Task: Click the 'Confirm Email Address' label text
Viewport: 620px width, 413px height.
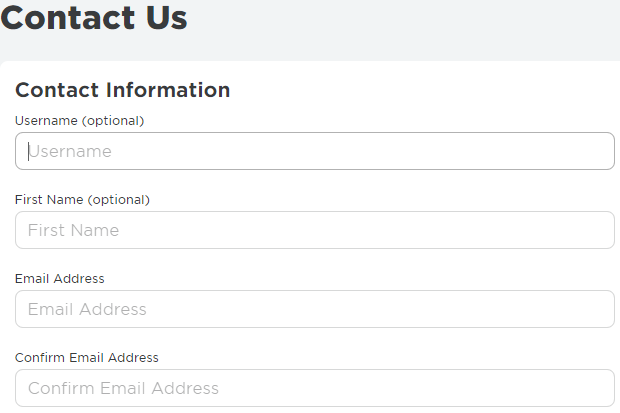Action: click(x=86, y=358)
